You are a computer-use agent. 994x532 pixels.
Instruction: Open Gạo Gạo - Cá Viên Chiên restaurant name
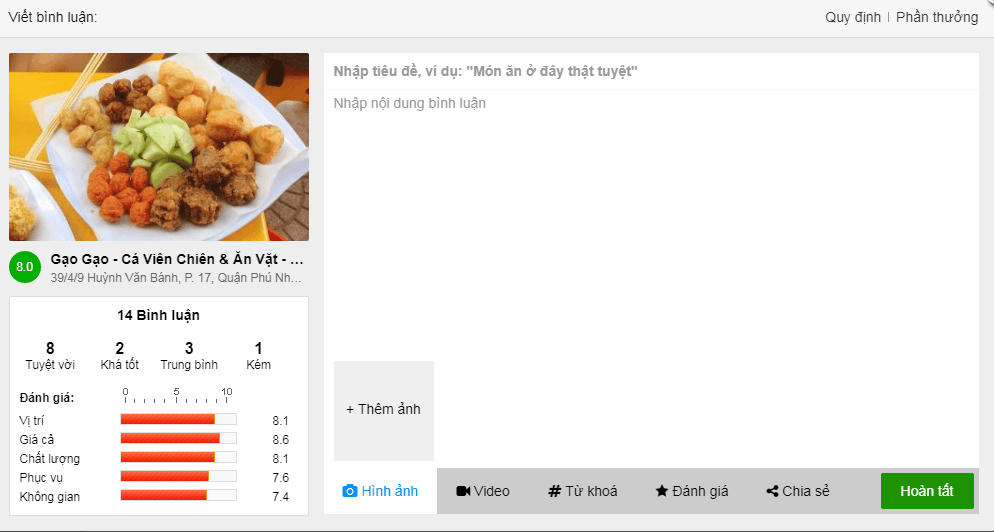(x=177, y=259)
